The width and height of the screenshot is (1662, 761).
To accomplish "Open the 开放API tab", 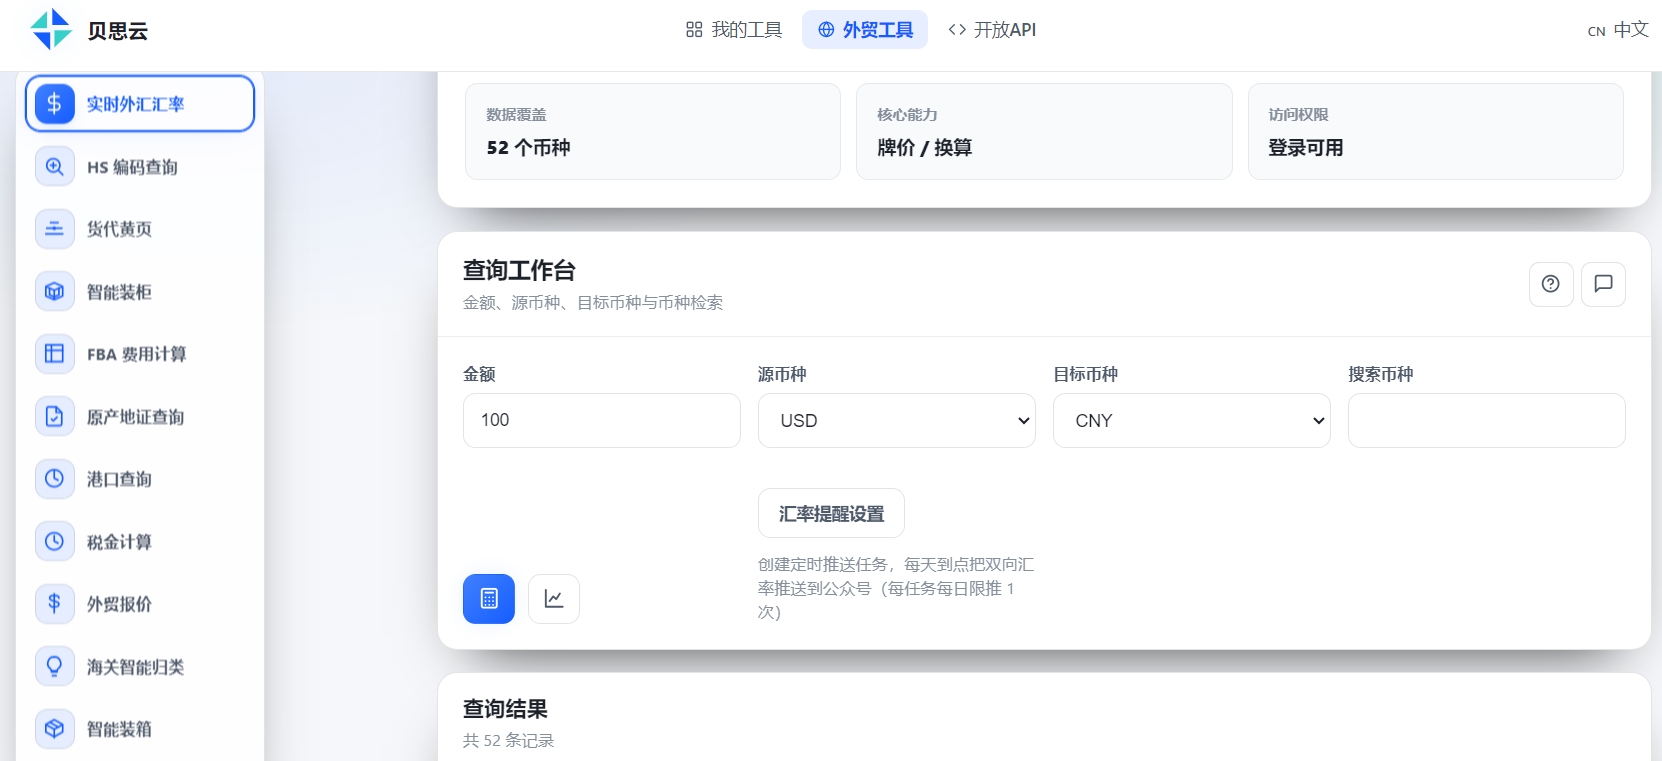I will [x=992, y=30].
